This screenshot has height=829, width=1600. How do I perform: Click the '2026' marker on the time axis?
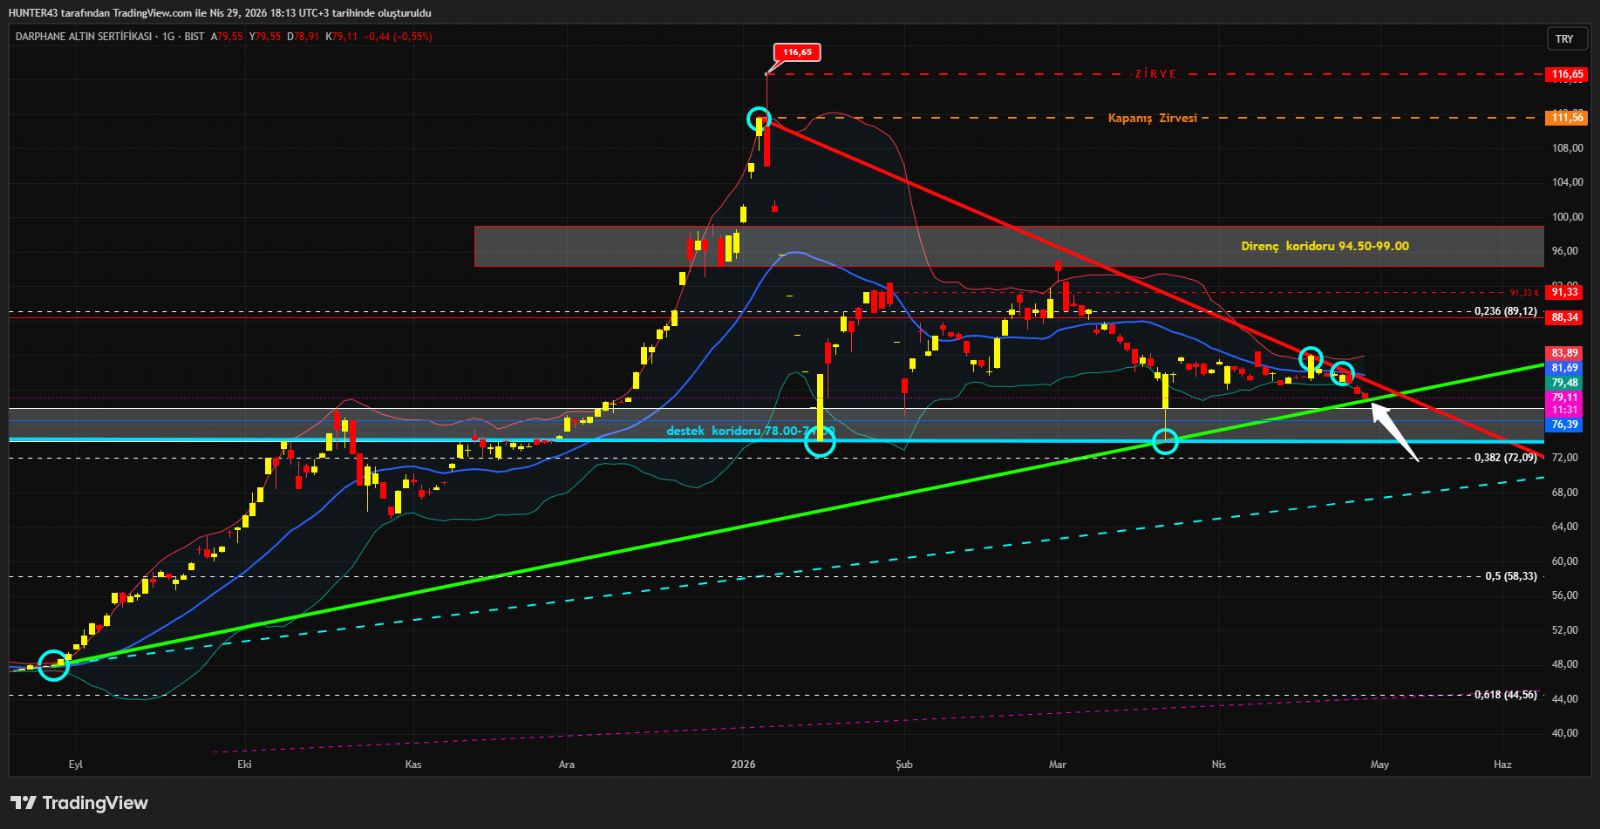coord(743,764)
